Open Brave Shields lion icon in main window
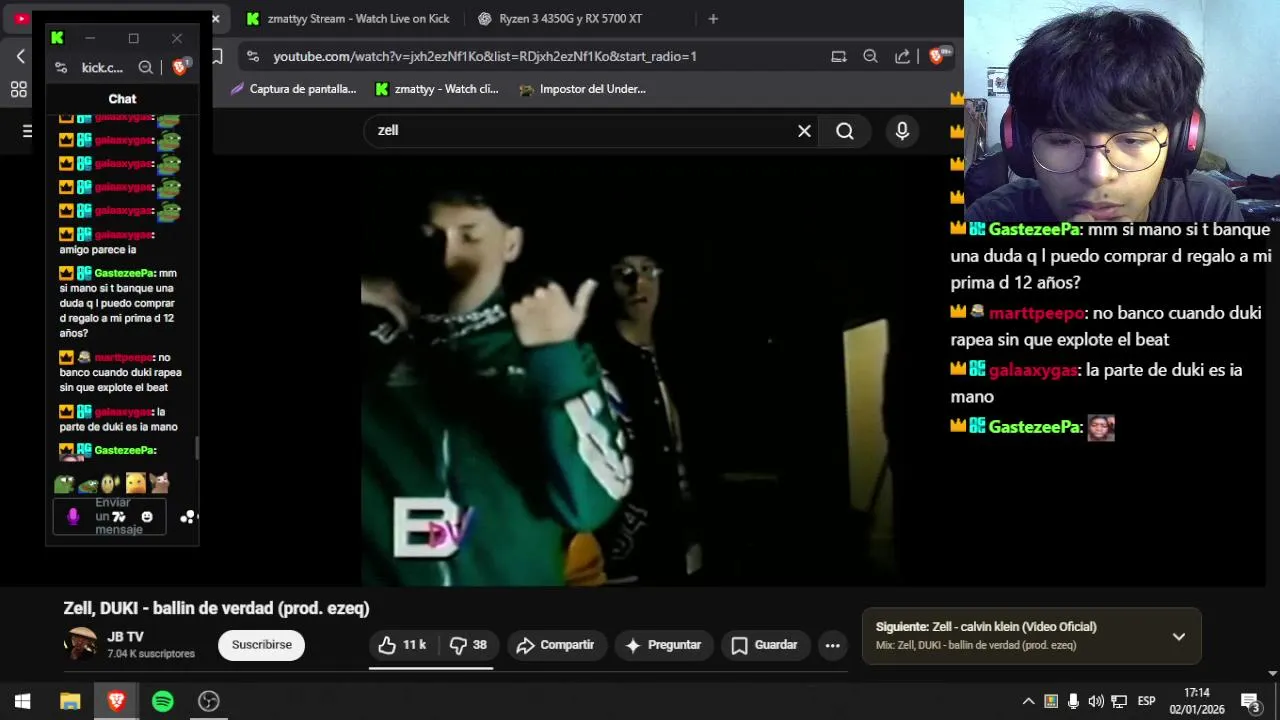1280x720 pixels. tap(938, 57)
